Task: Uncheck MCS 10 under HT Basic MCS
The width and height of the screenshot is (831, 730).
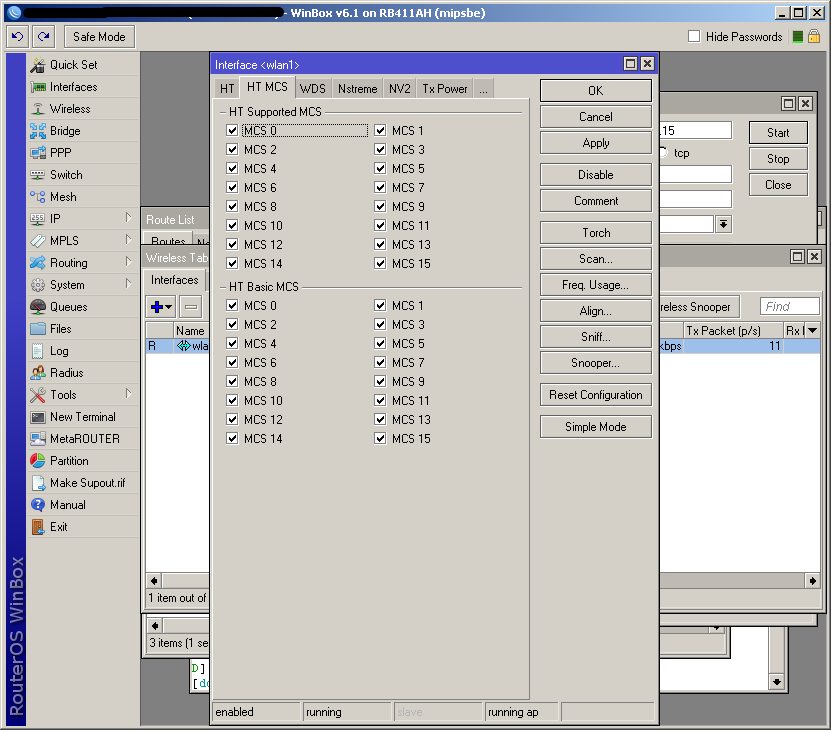Action: [232, 400]
